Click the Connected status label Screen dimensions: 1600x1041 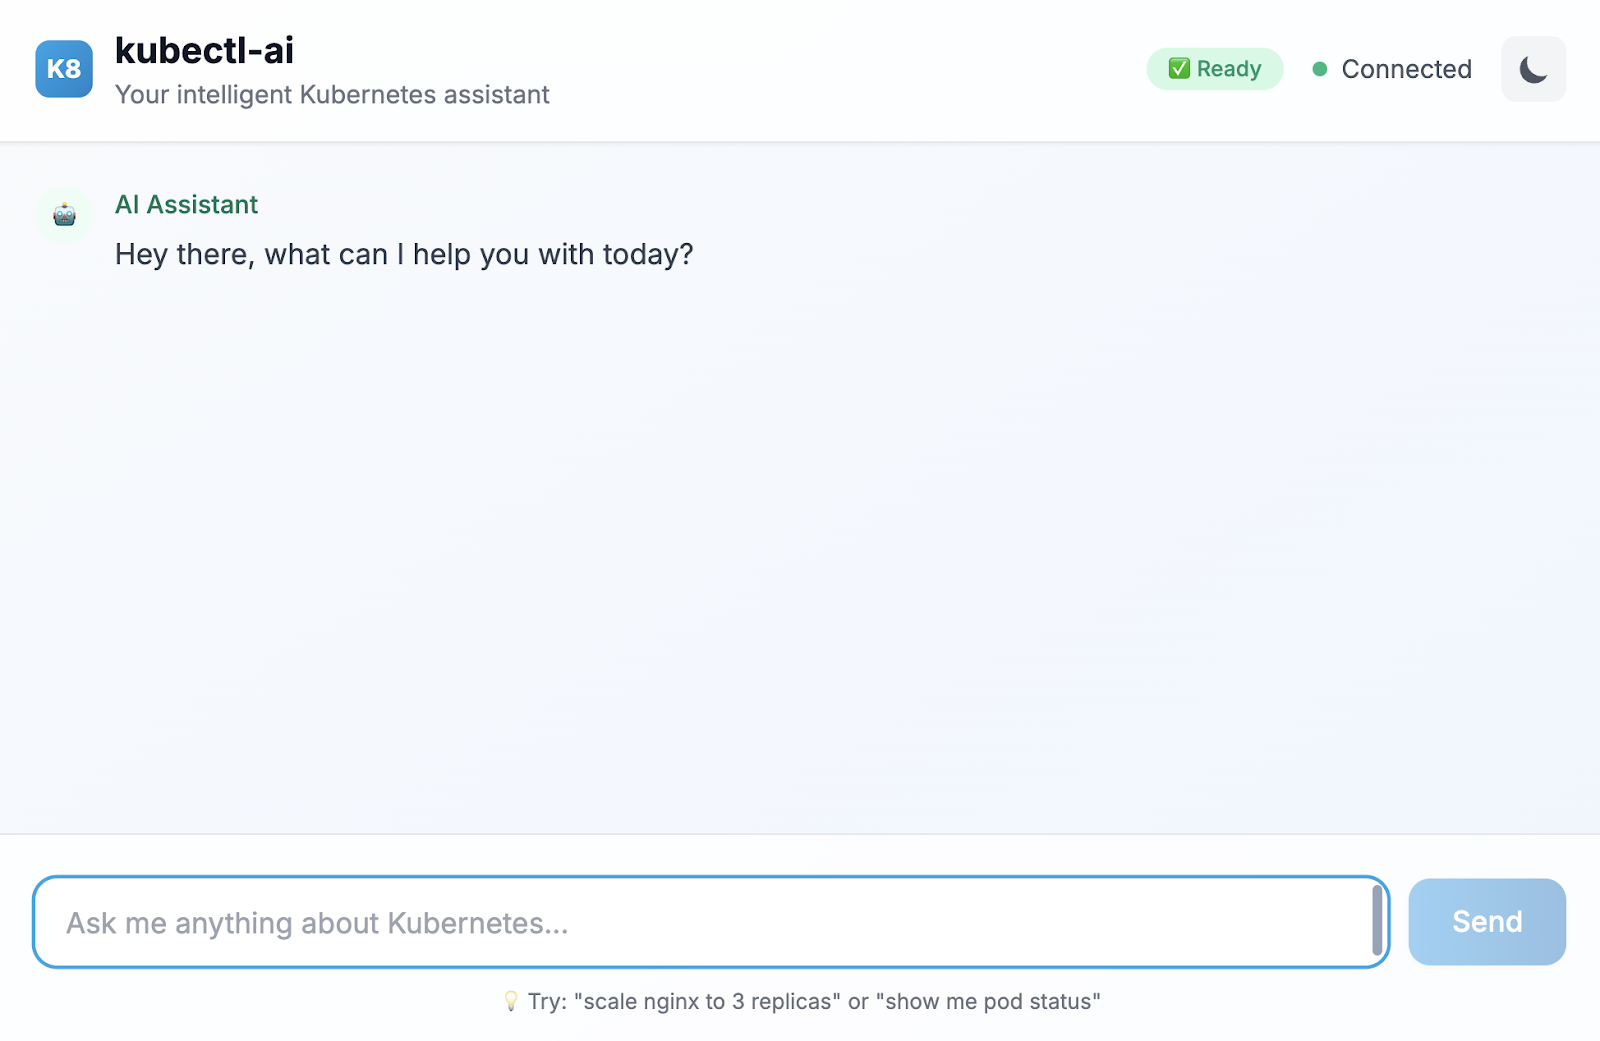click(x=1406, y=69)
